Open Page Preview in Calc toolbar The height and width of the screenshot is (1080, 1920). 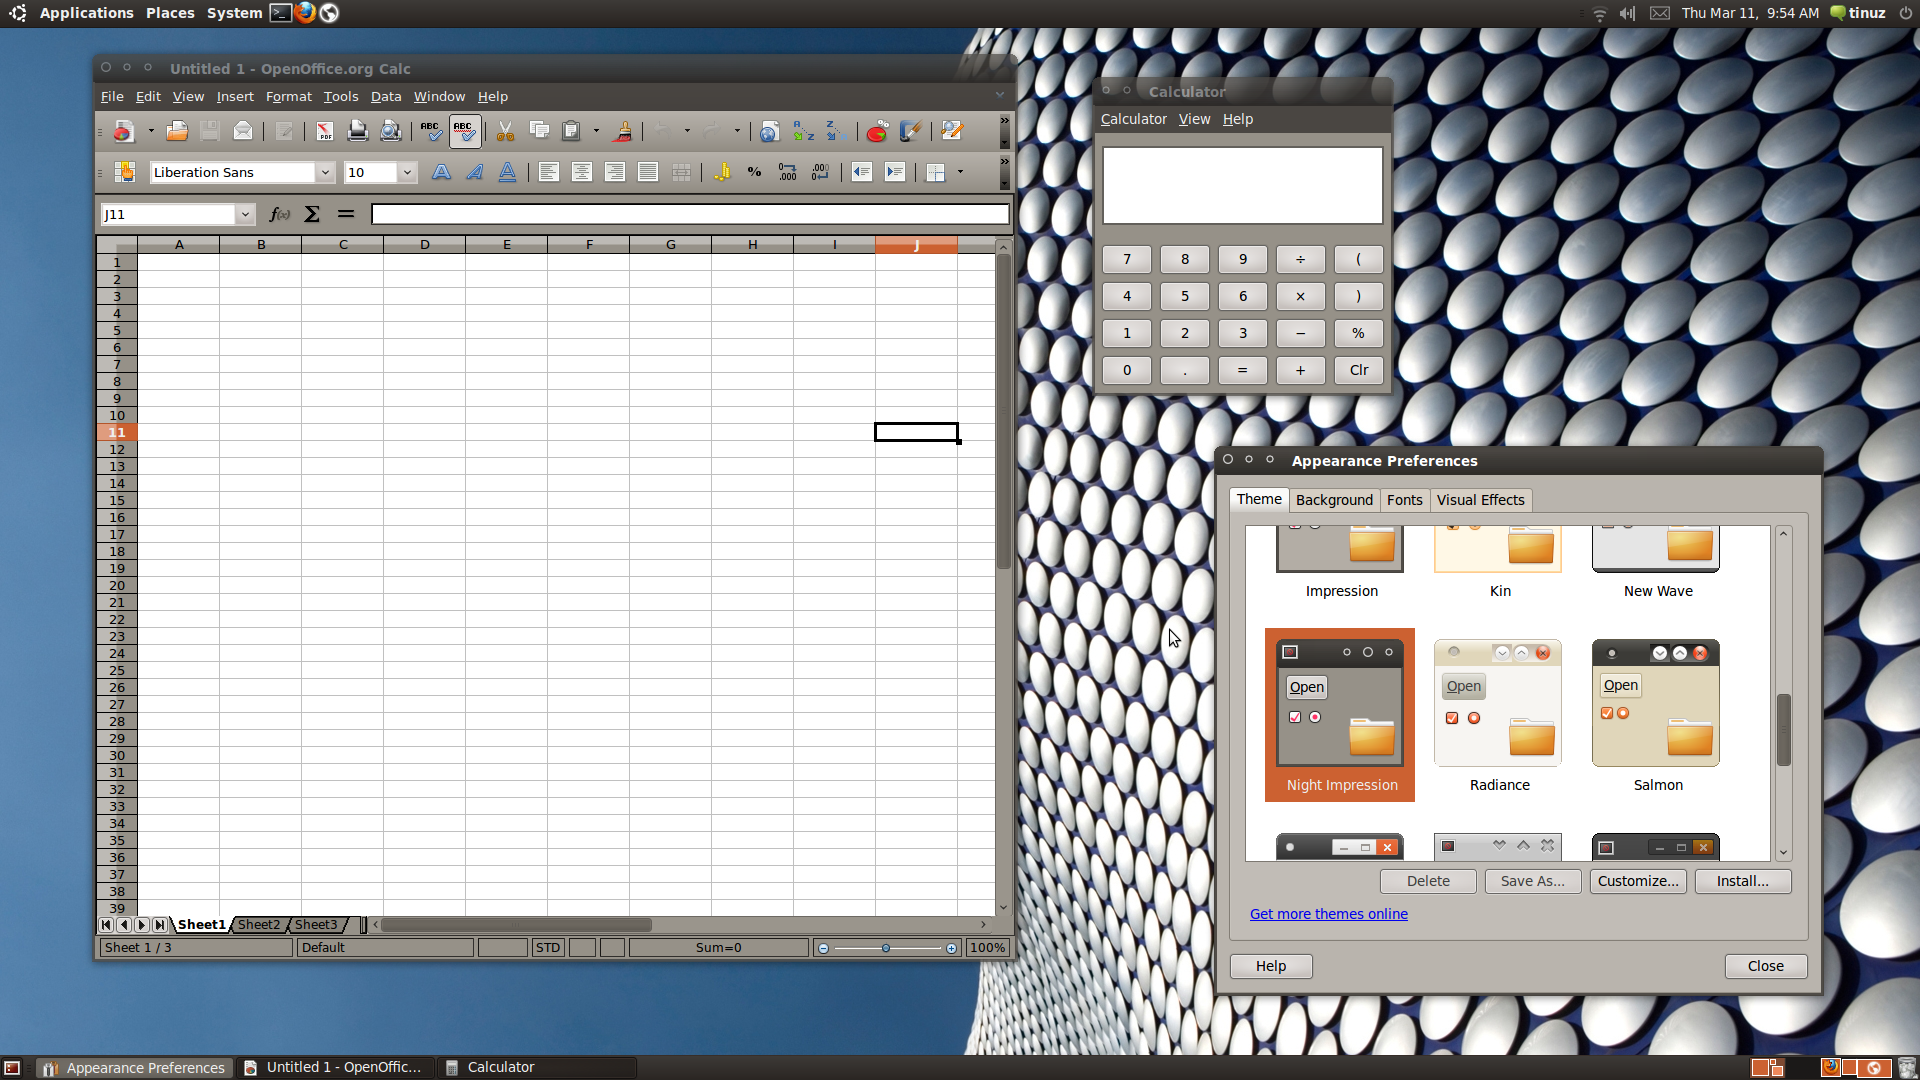(391, 131)
